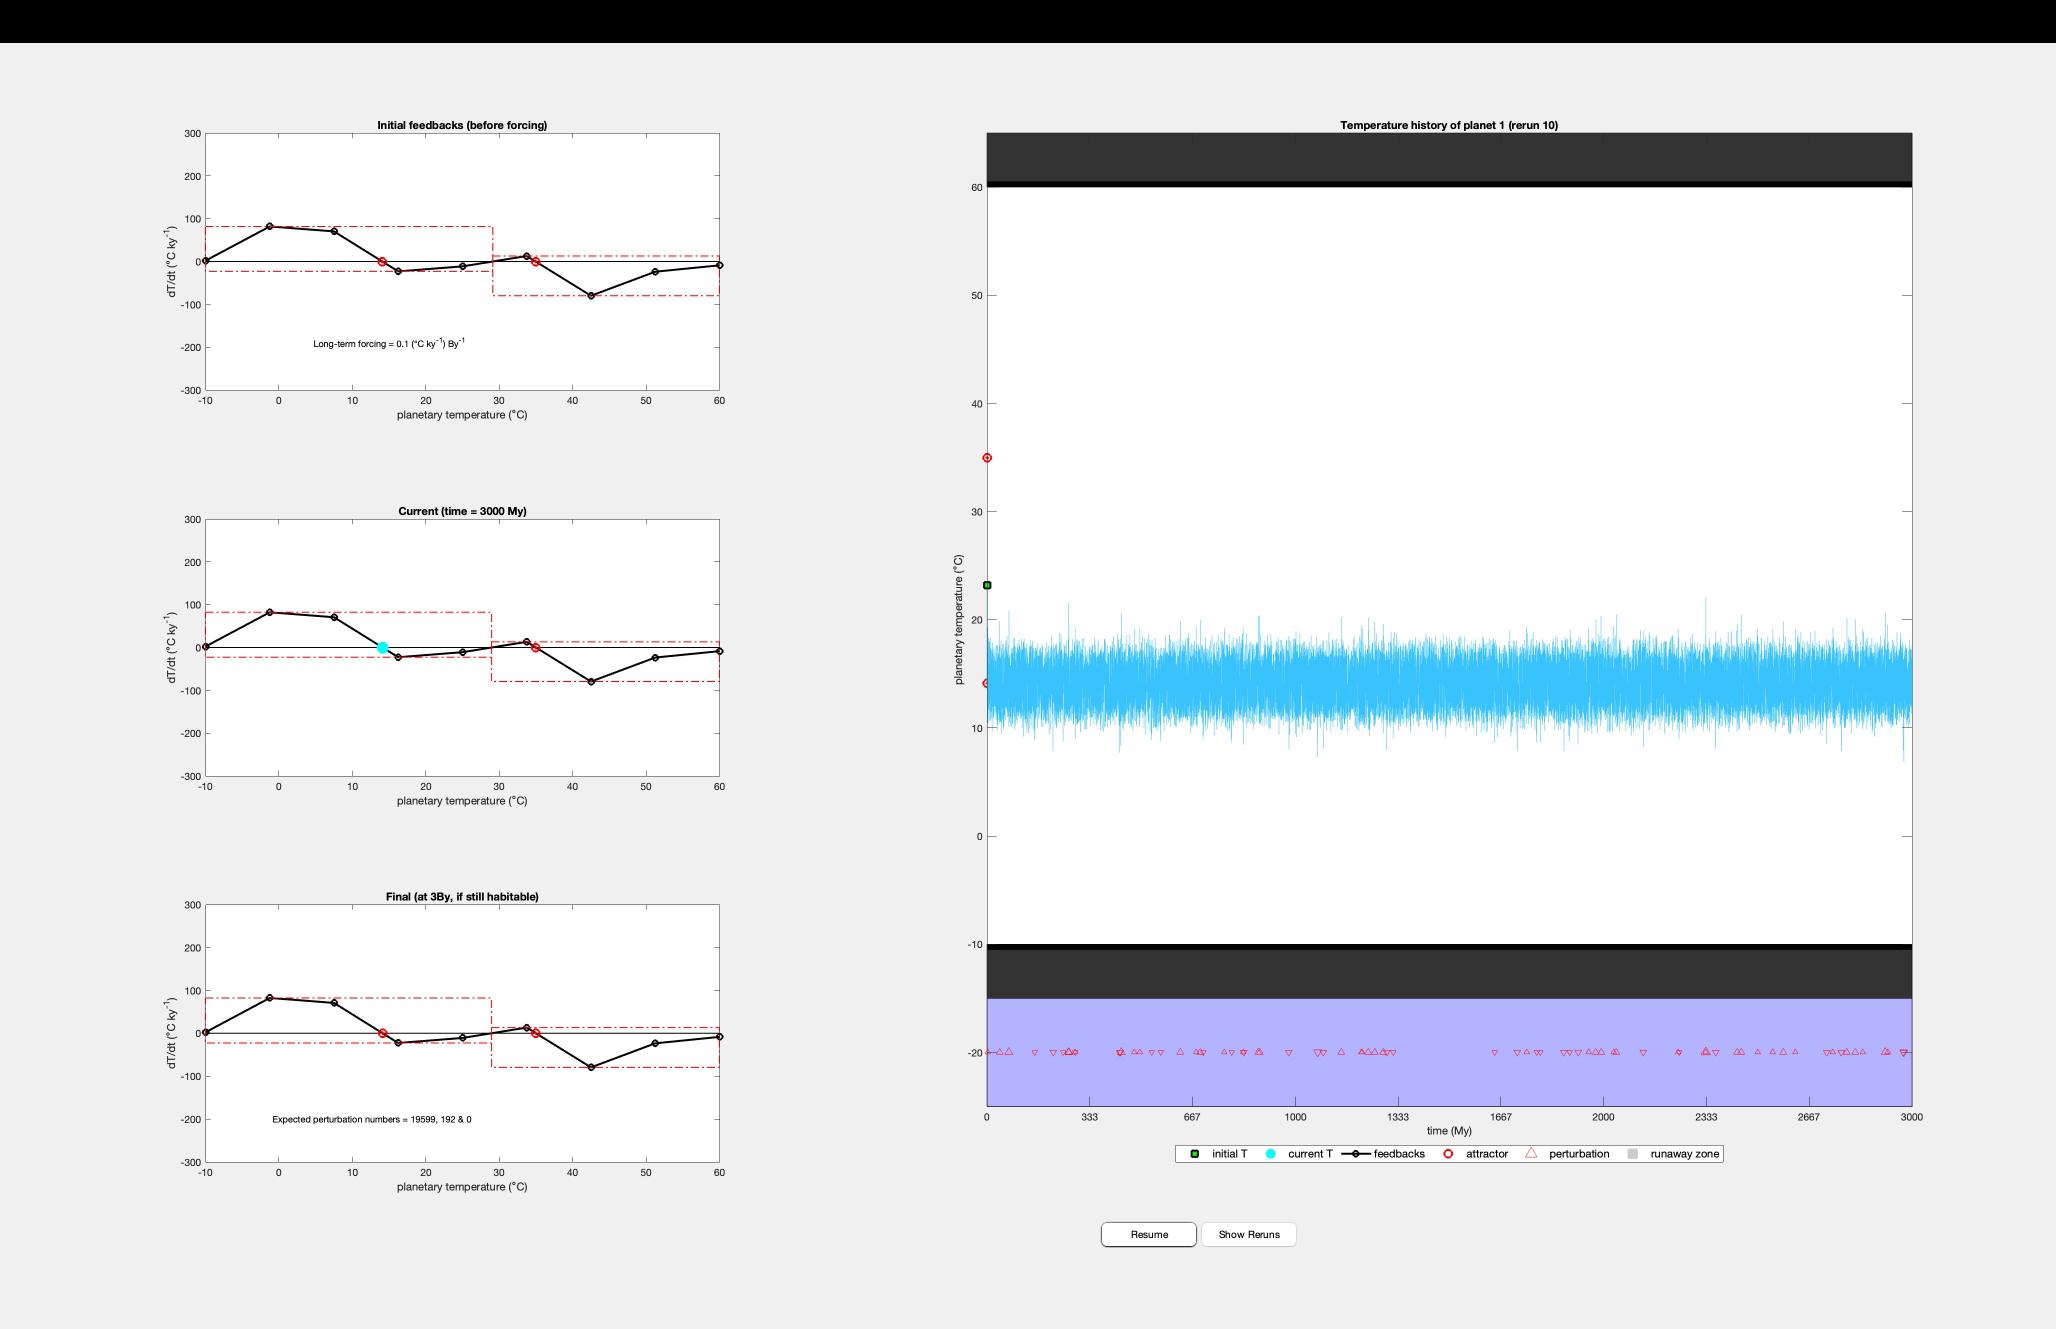Select the red attractor circle legend icon
Viewport: 2056px width, 1329px height.
point(1448,1154)
